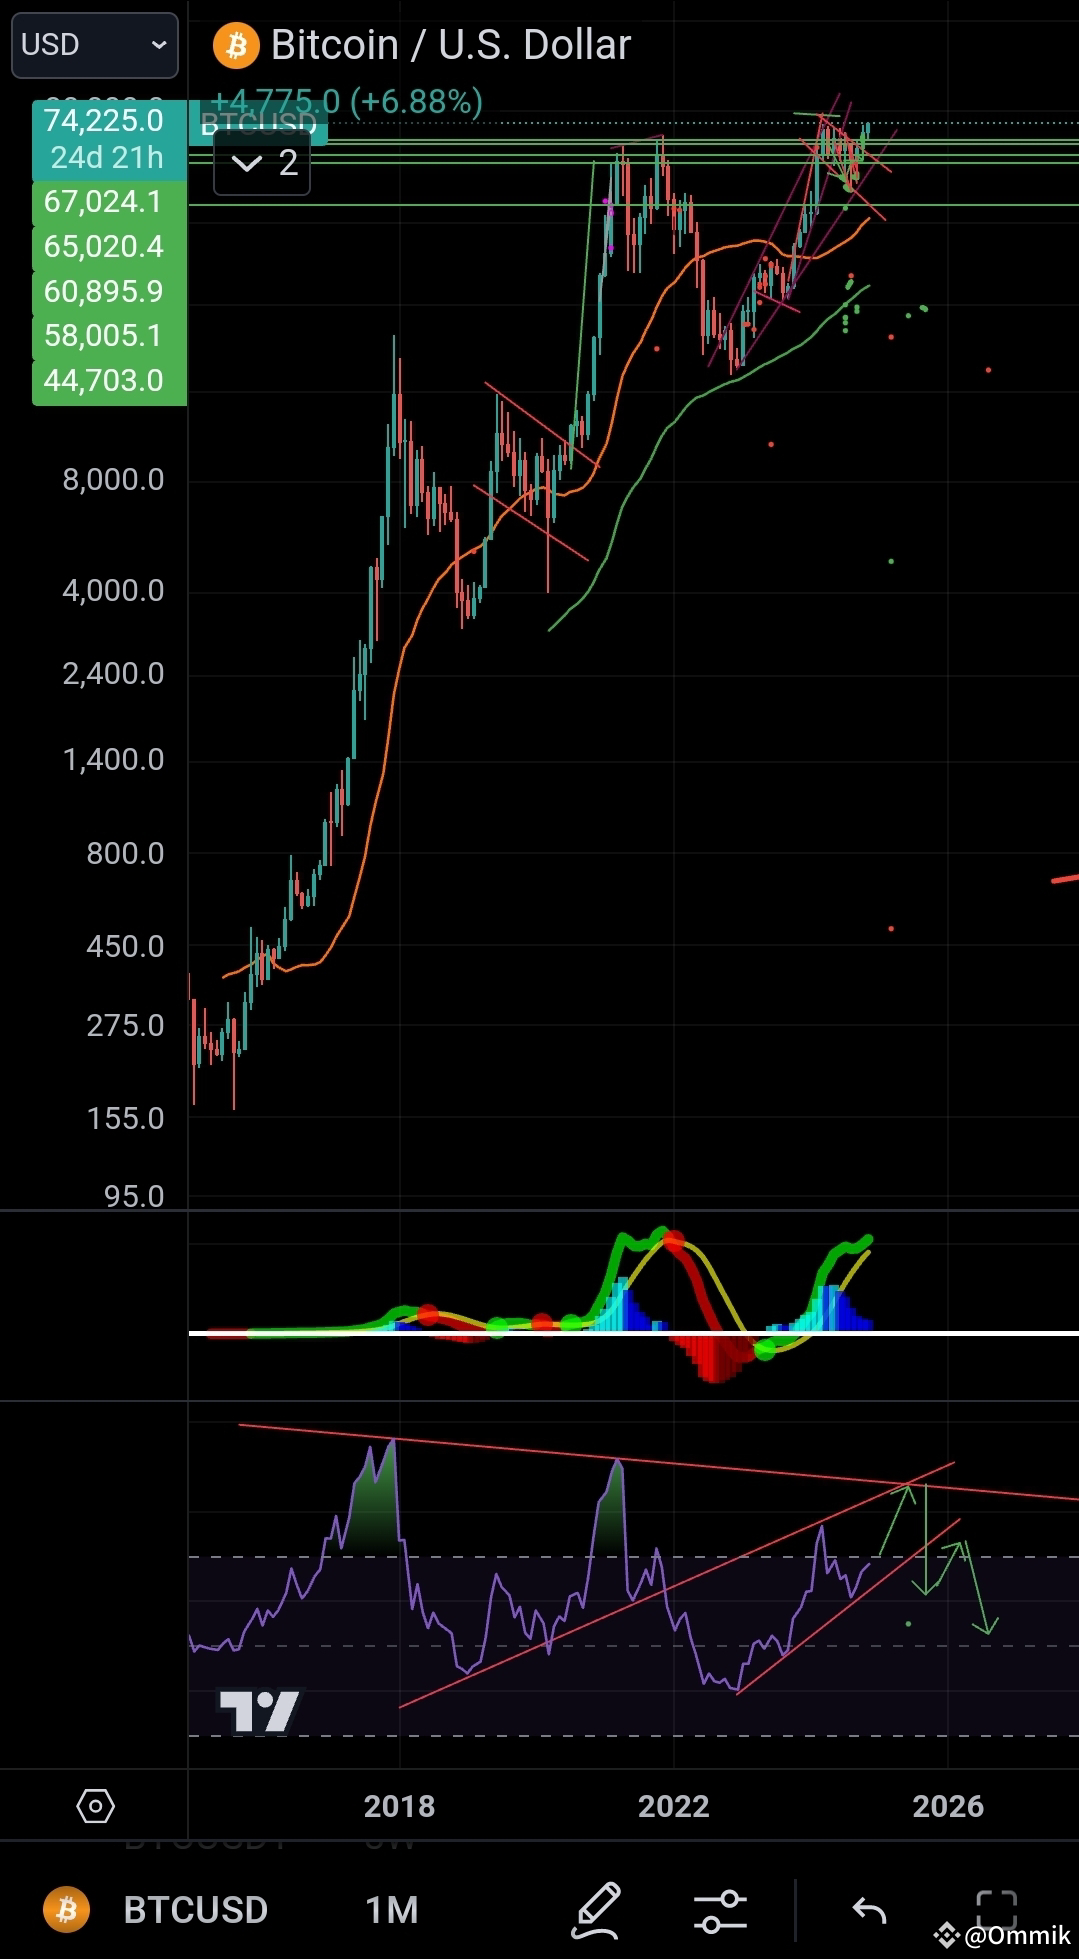This screenshot has height=1959, width=1079.
Task: Open the indicators settings sliders icon
Action: point(720,1910)
